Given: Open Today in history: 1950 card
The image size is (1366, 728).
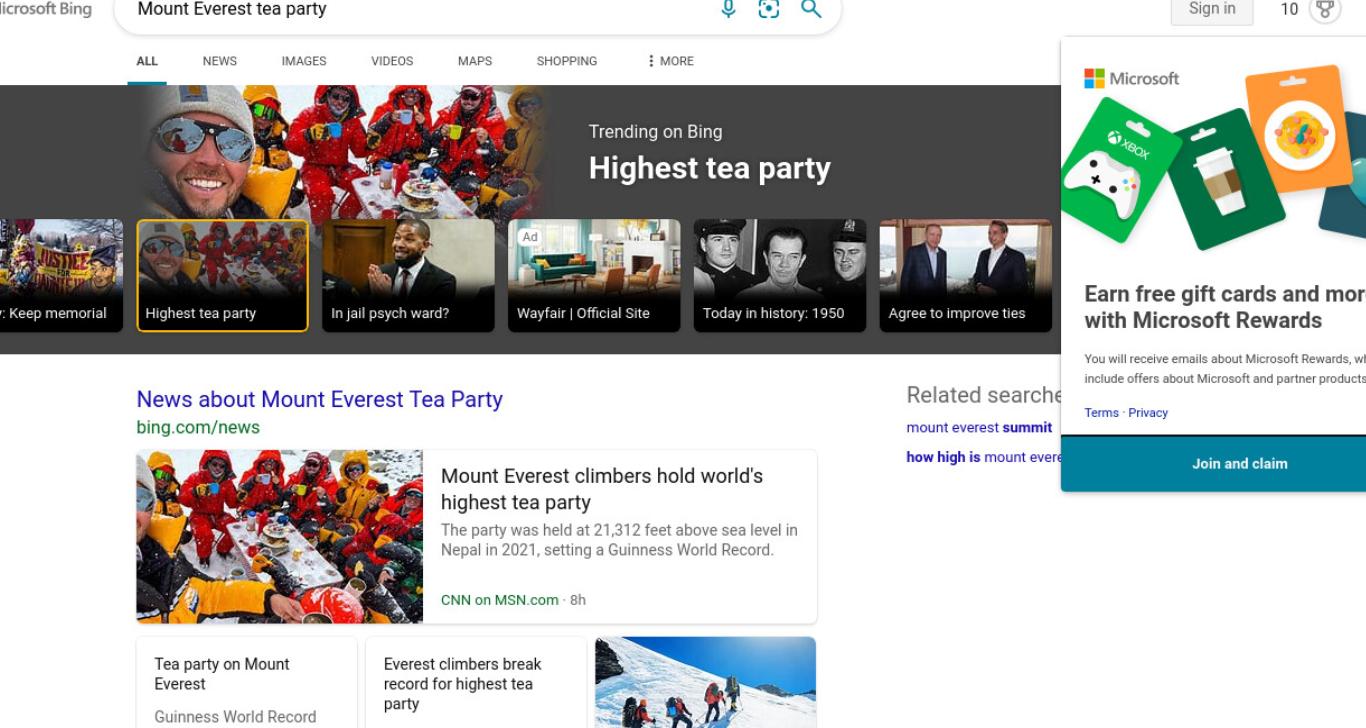Looking at the screenshot, I should click(x=780, y=275).
